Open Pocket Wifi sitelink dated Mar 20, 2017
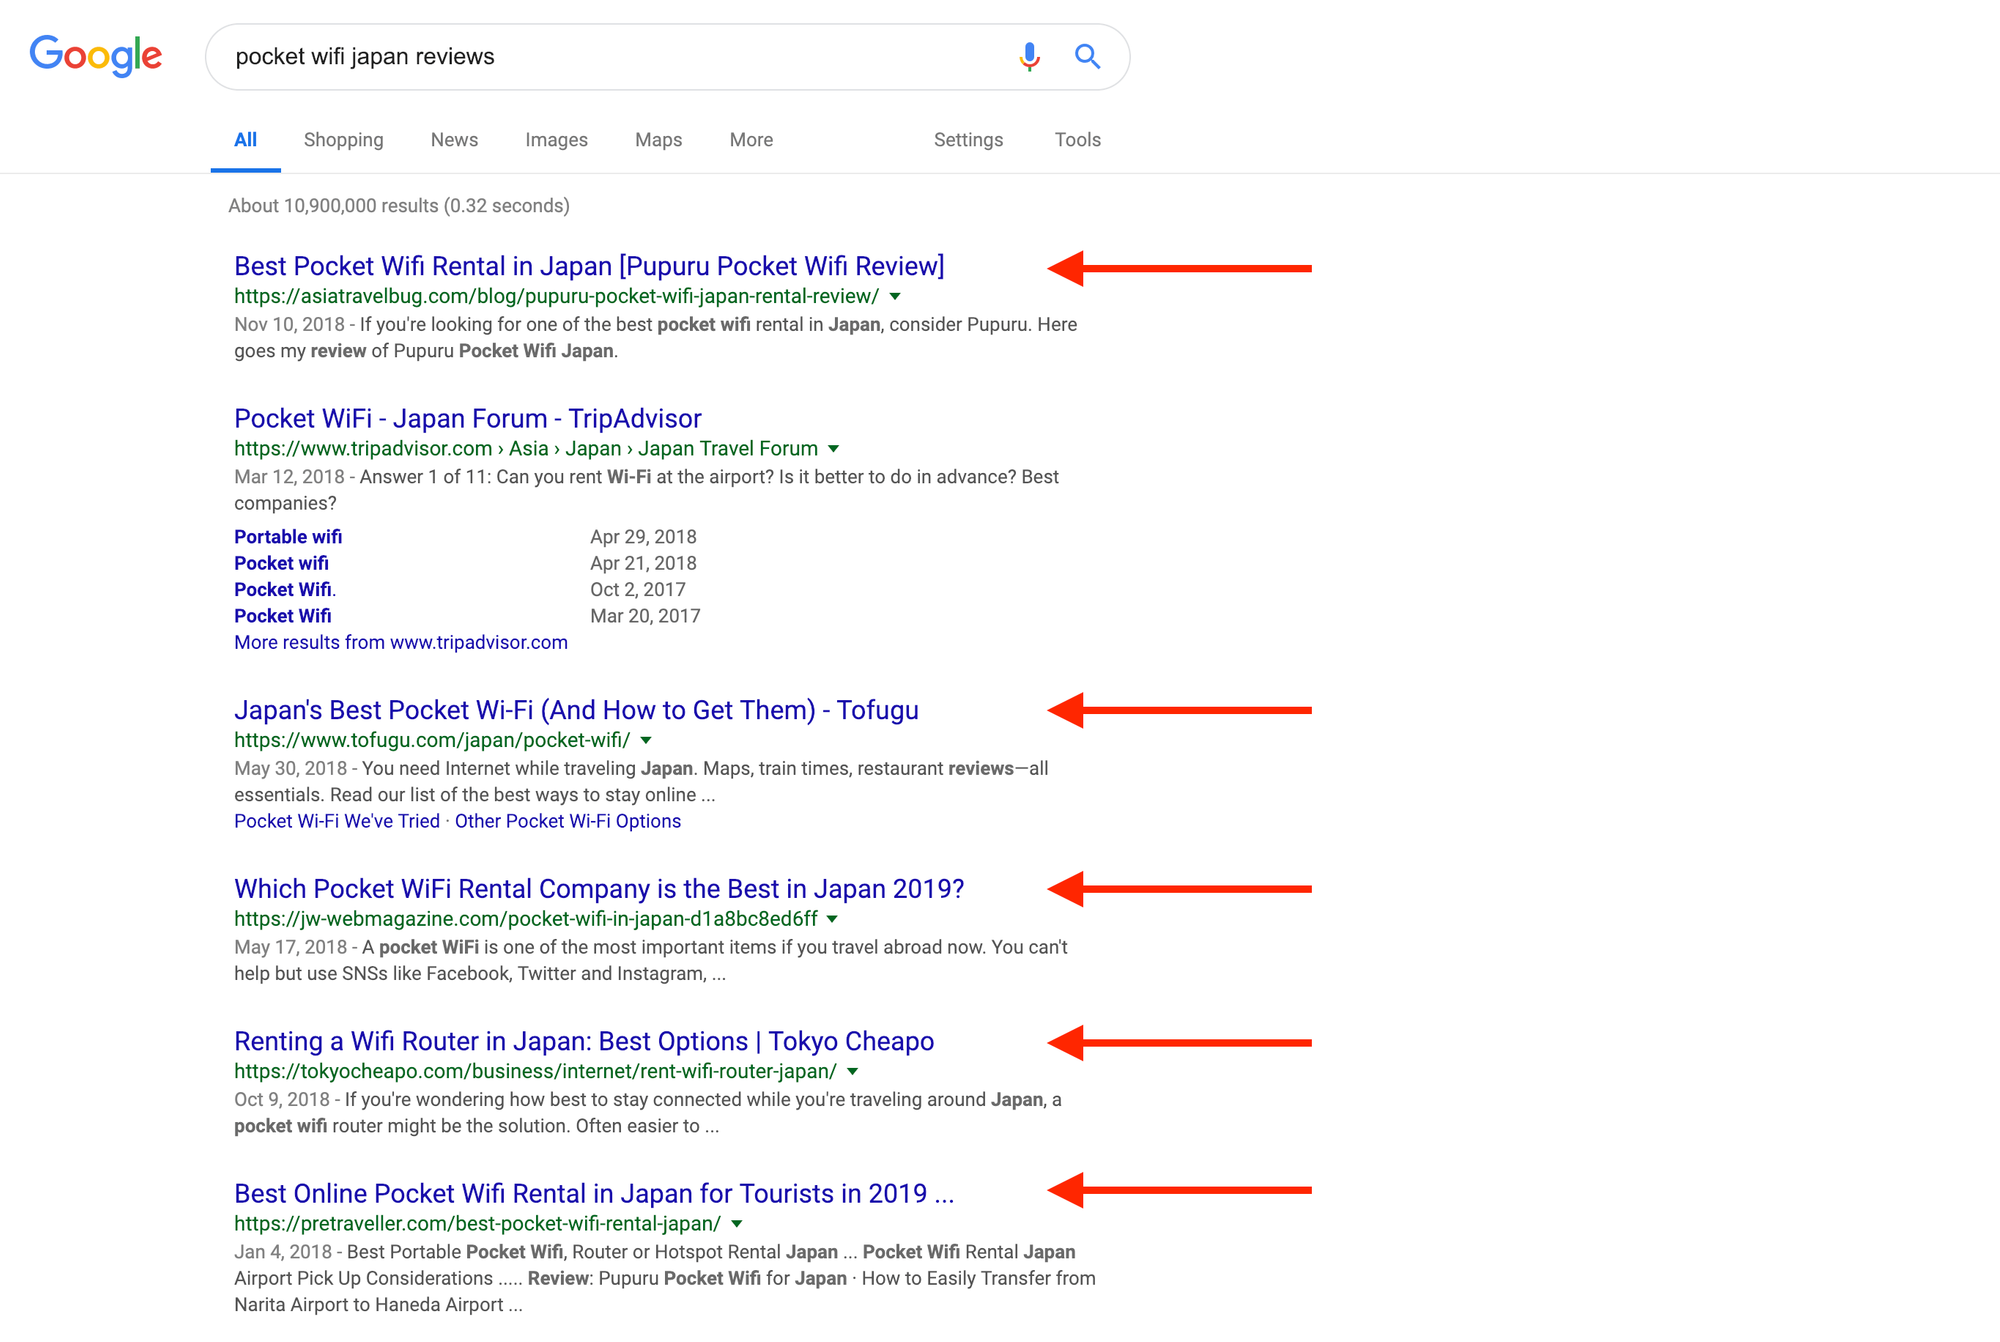The image size is (2000, 1342). click(x=283, y=616)
